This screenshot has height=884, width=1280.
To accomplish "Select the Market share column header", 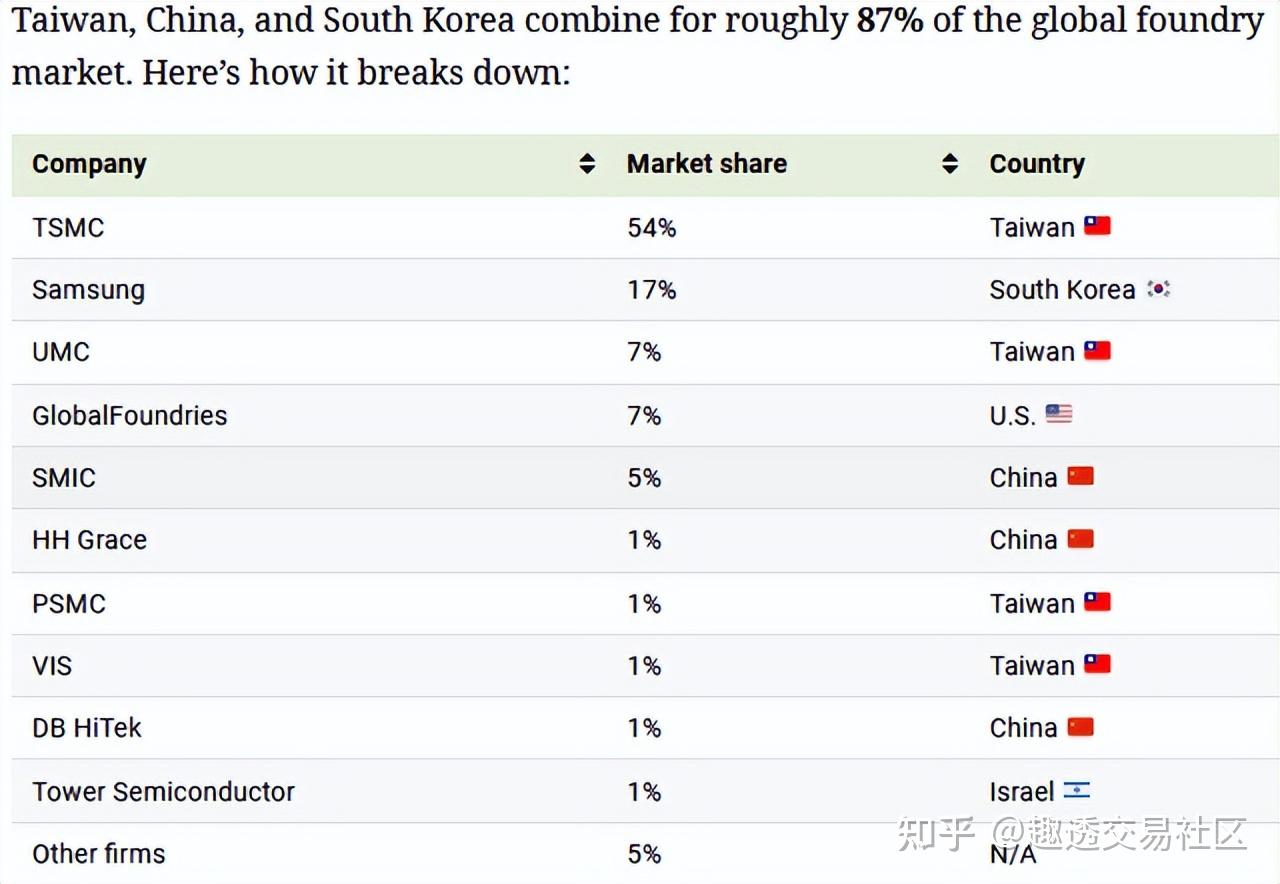I will [x=706, y=165].
